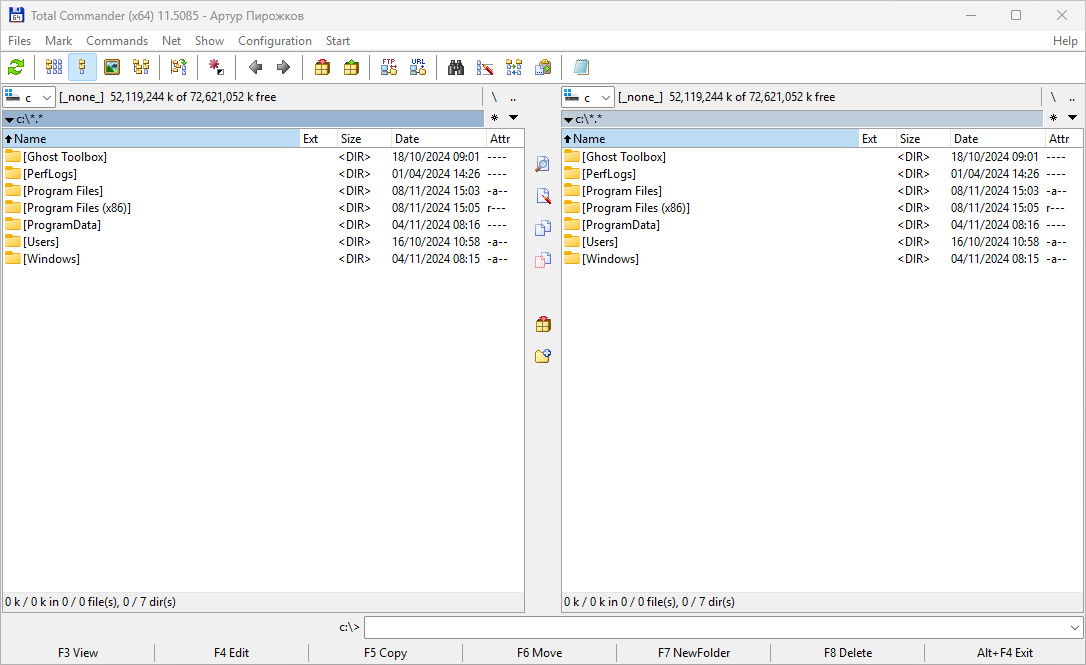Go to root with left panel backslash button

(x=495, y=97)
